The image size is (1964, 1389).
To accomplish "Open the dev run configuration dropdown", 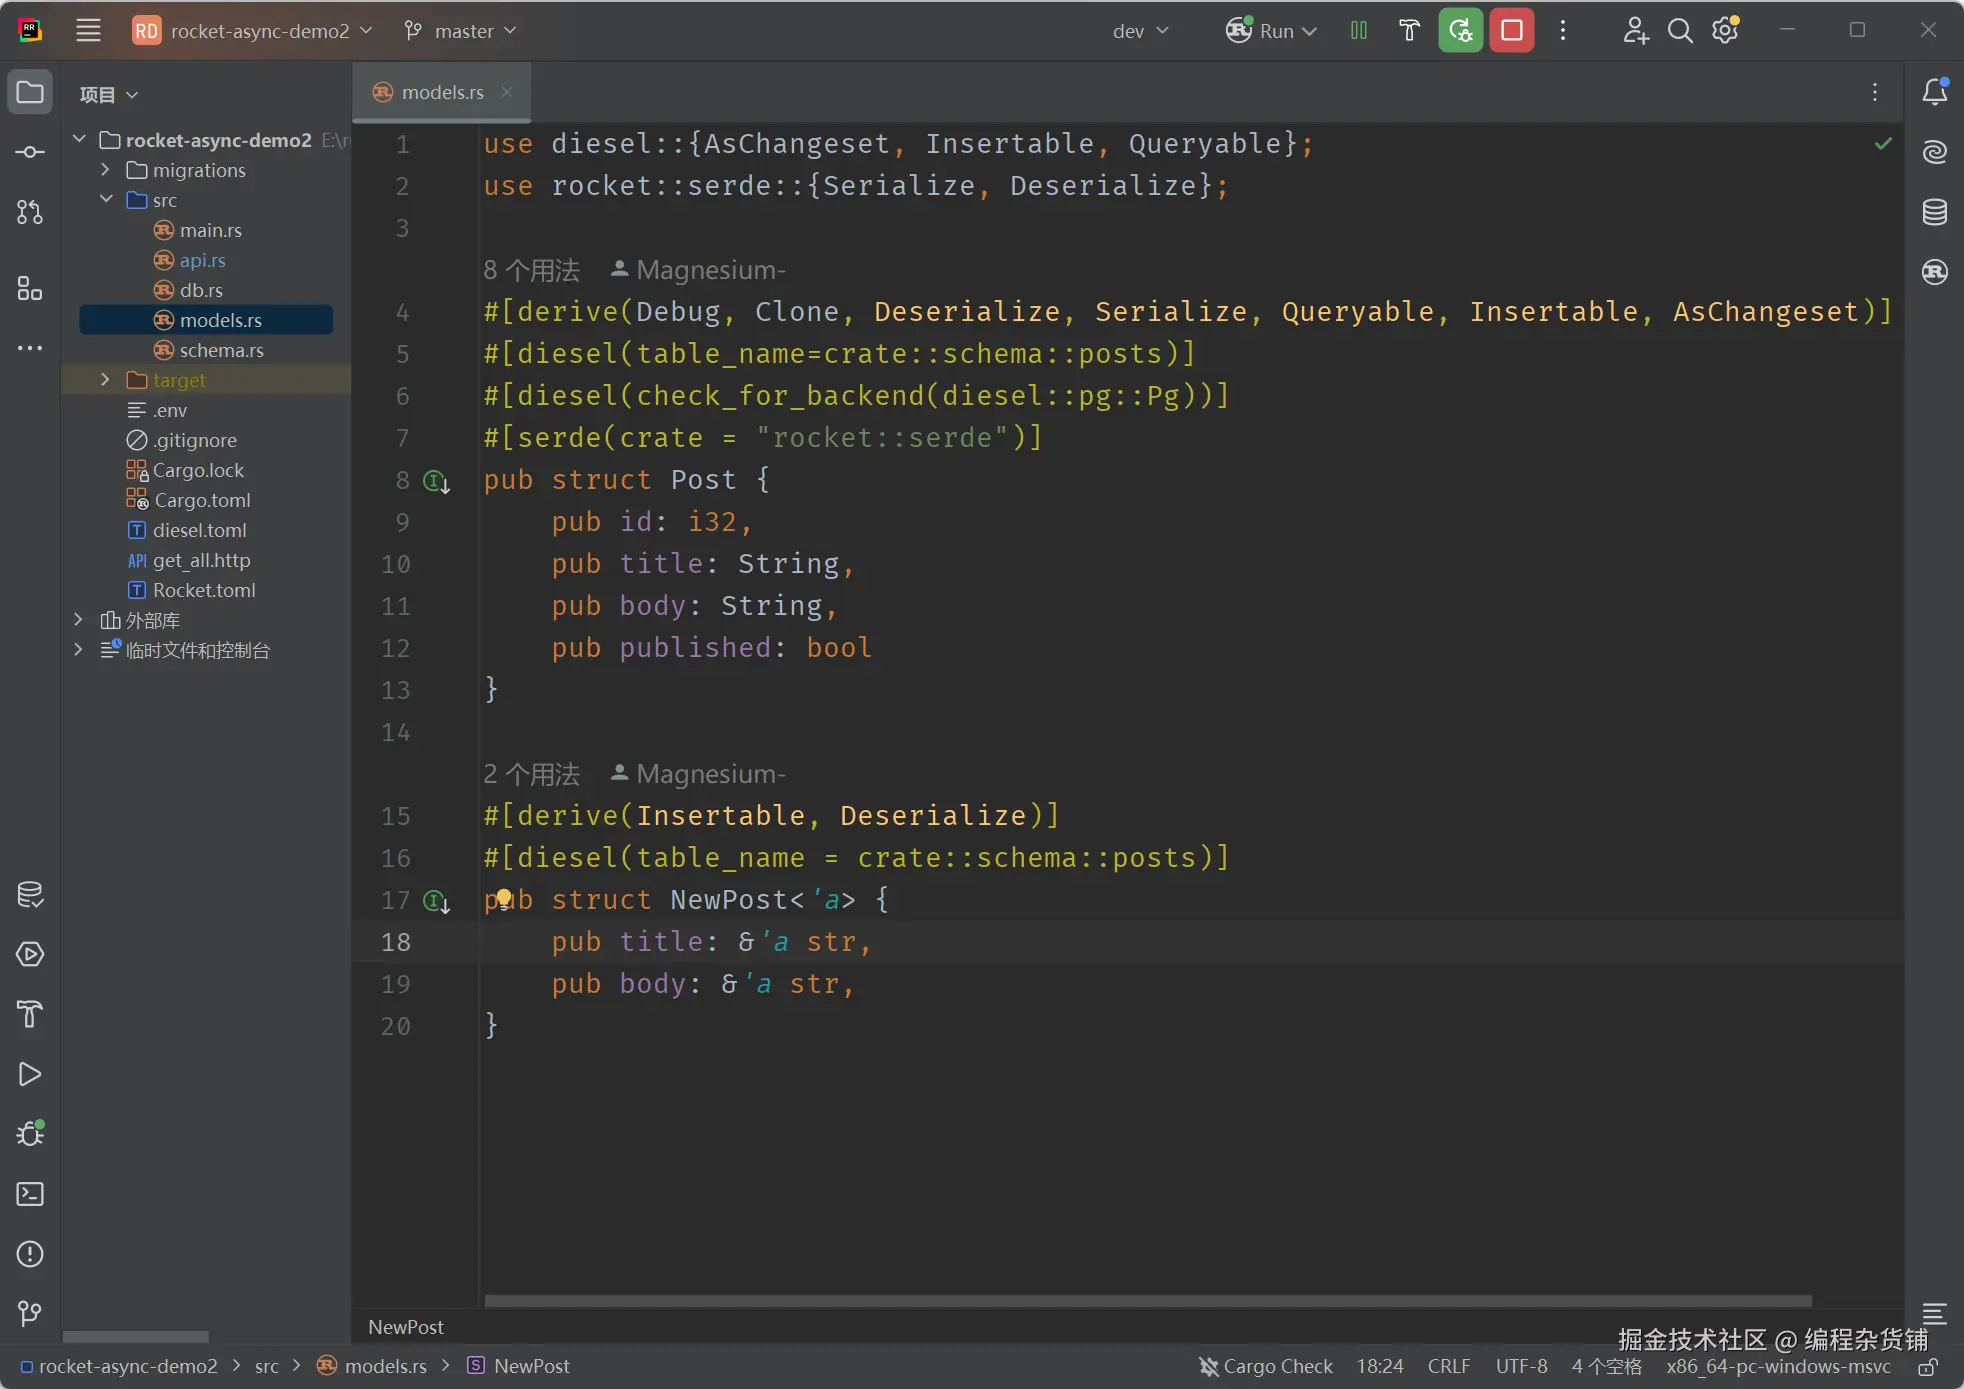I will tap(1140, 31).
